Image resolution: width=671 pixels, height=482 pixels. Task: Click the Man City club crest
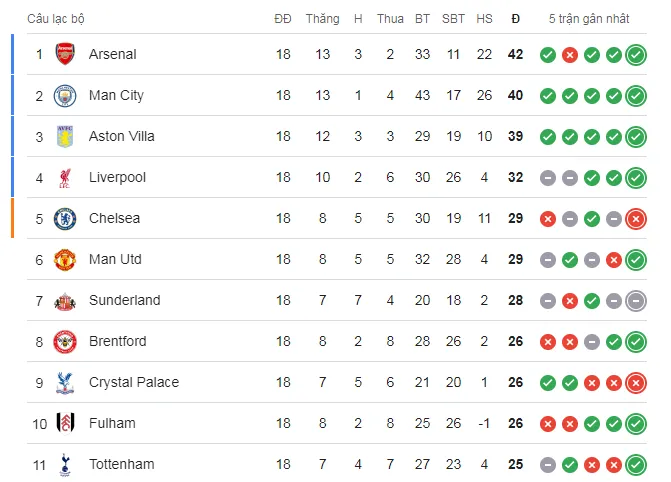(65, 95)
